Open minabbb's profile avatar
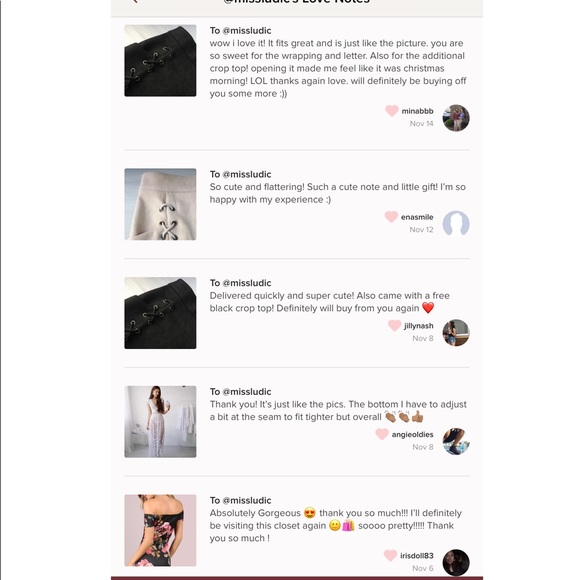The width and height of the screenshot is (580, 580). tap(456, 118)
